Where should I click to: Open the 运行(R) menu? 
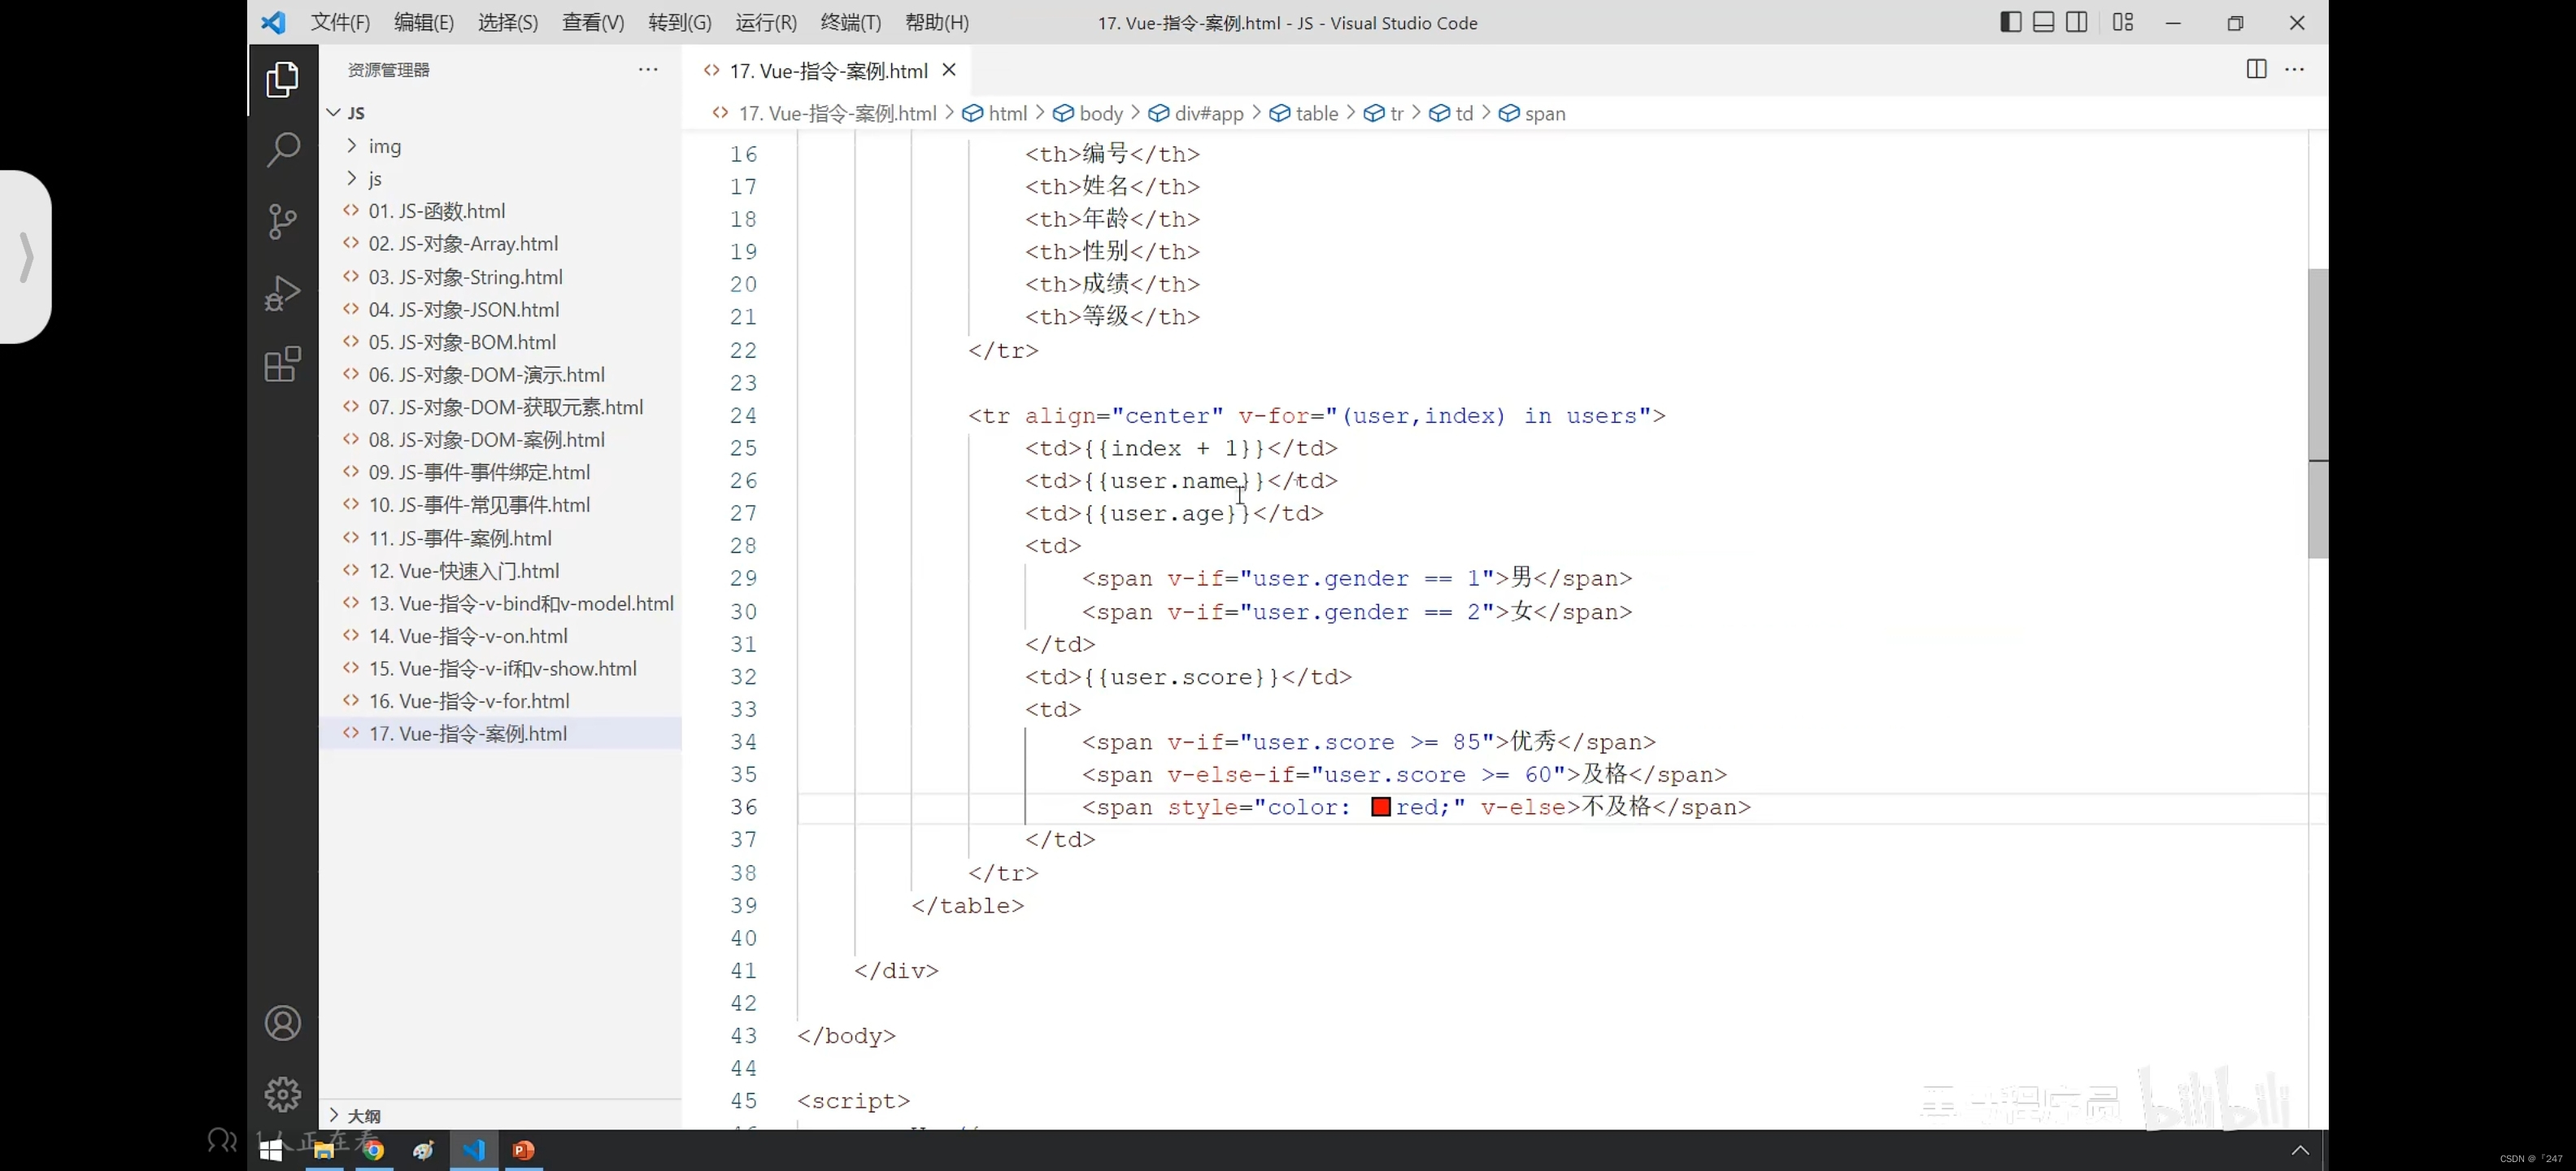(x=766, y=22)
